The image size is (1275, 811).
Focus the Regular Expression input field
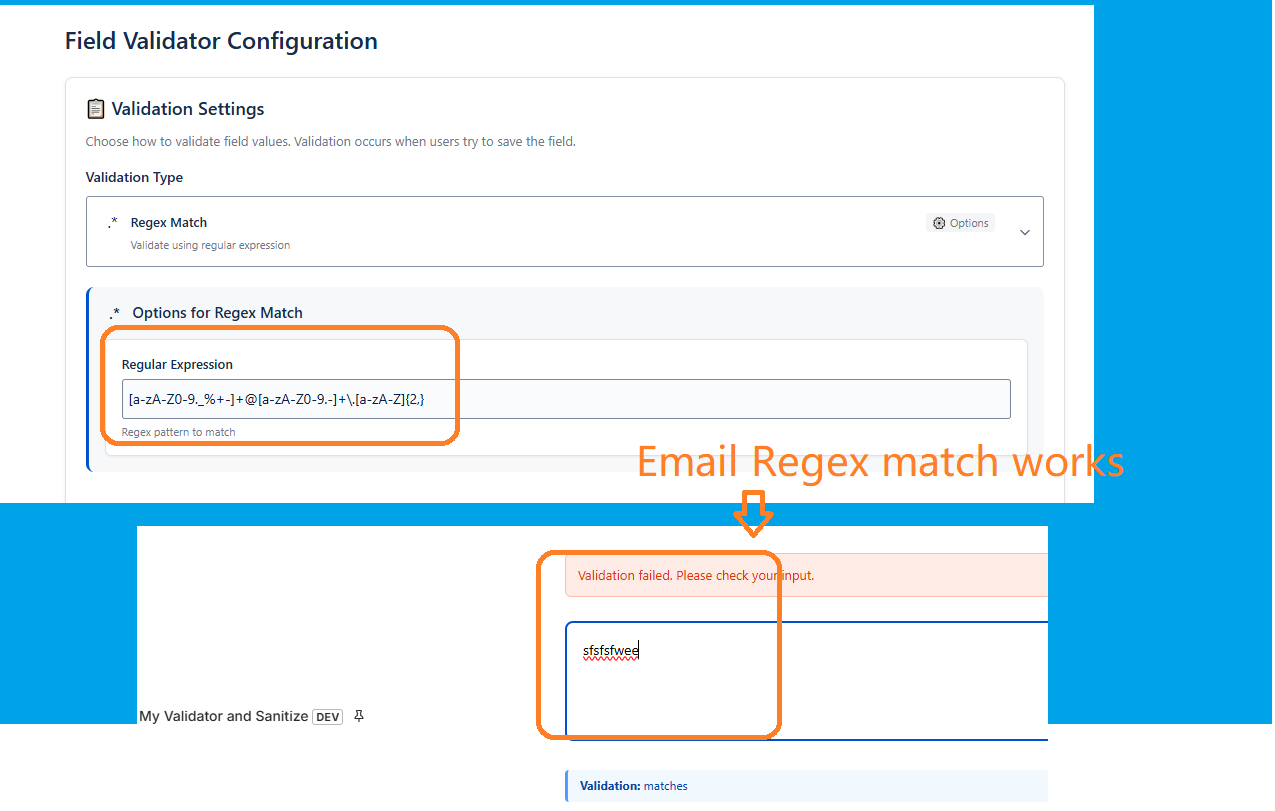pos(566,399)
